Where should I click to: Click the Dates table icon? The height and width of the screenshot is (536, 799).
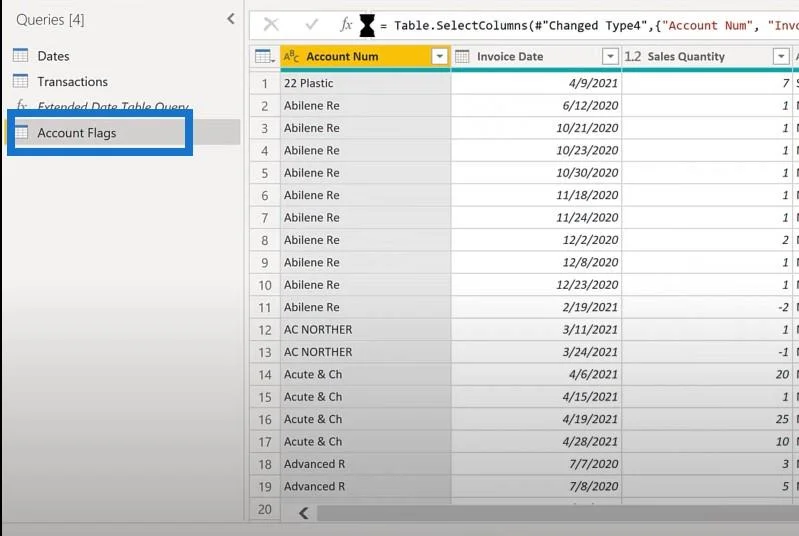(20, 56)
